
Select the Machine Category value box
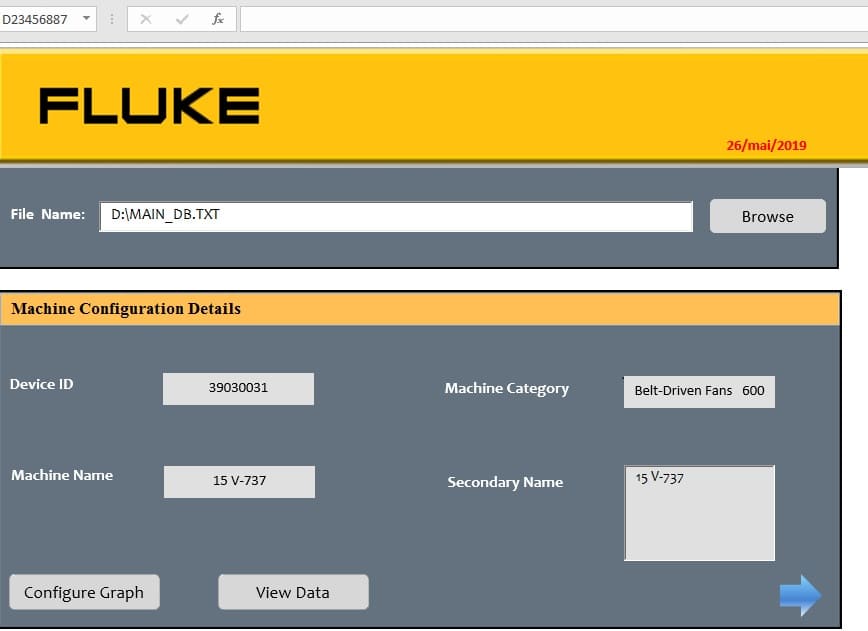698,391
